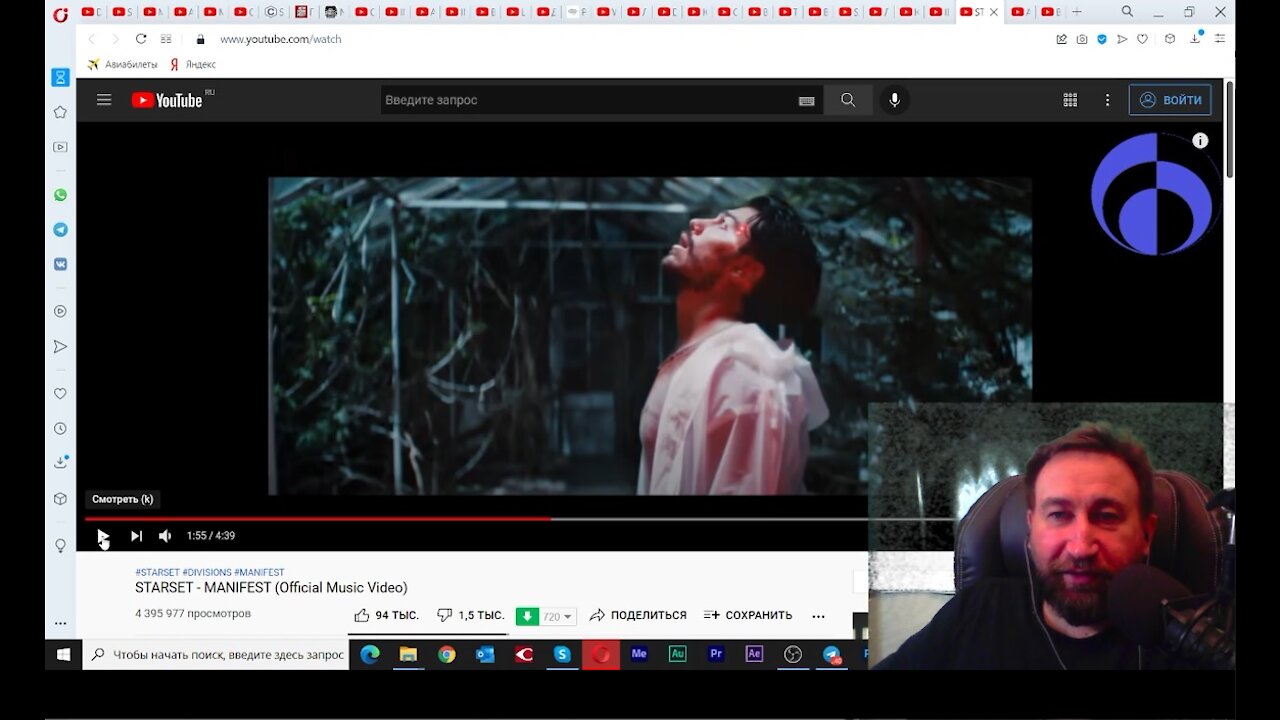This screenshot has width=1280, height=720.
Task: Open the #MANIFEST hashtag link
Action: click(259, 573)
